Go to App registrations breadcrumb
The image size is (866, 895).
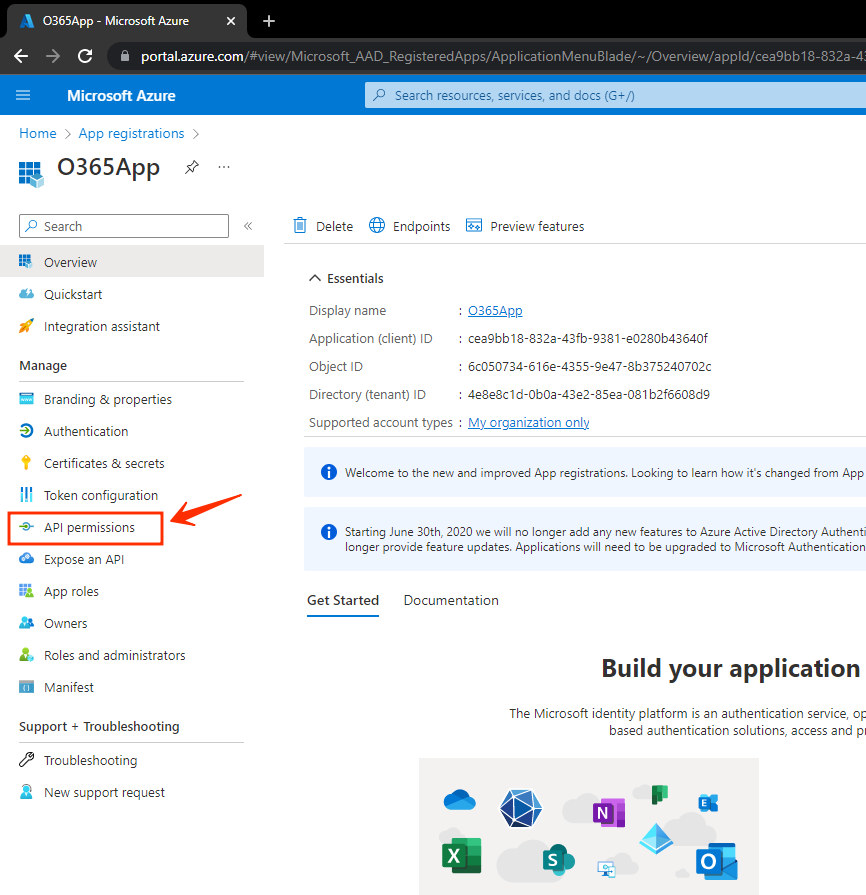pyautogui.click(x=131, y=133)
